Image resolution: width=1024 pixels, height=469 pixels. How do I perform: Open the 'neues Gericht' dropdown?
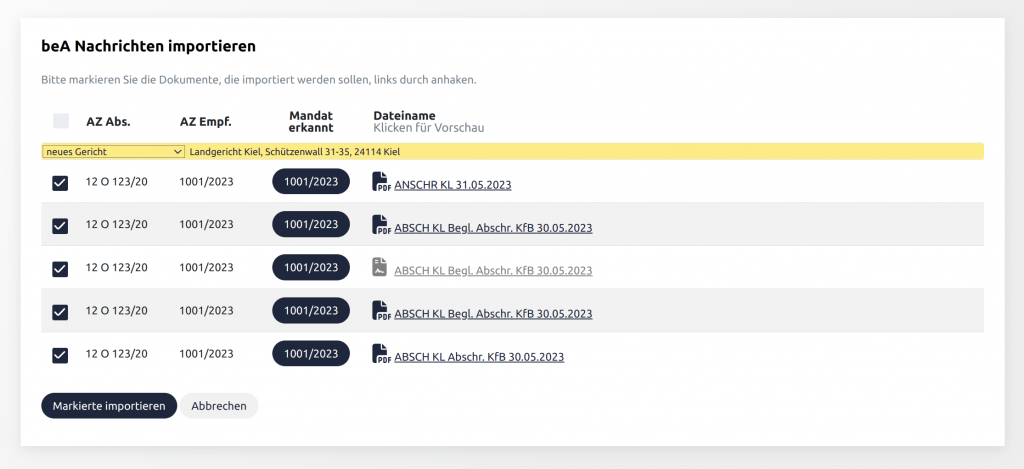coord(114,152)
